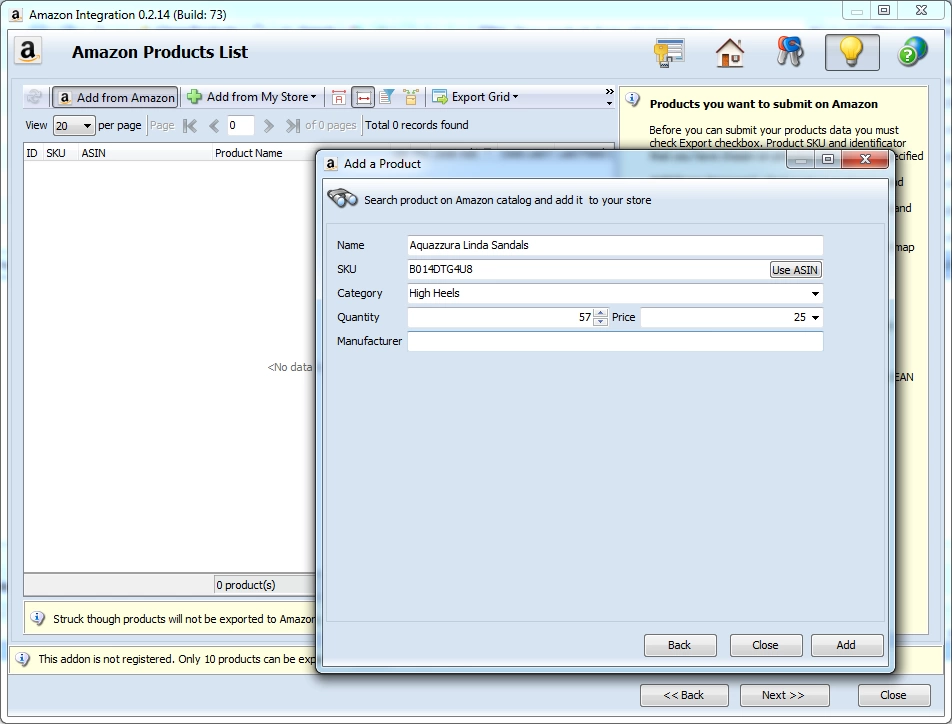The width and height of the screenshot is (952, 724).
Task: Click the Amazon logo in header
Action: pyautogui.click(x=28, y=51)
